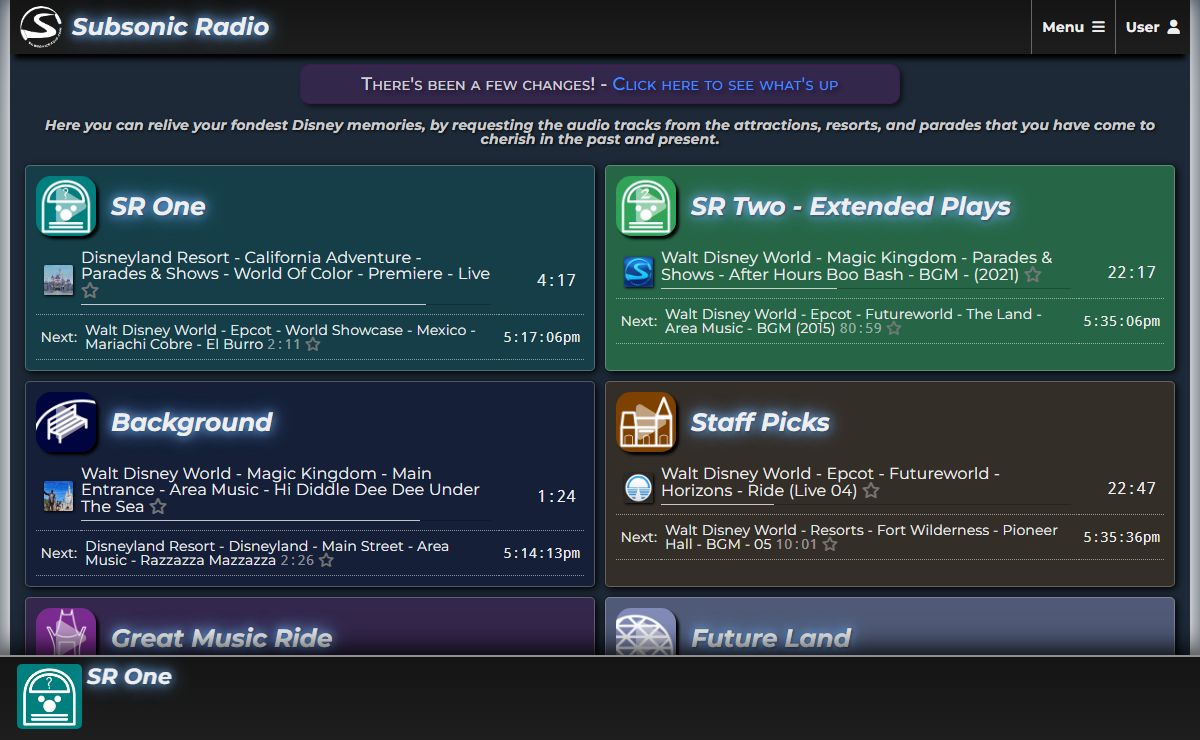The width and height of the screenshot is (1200, 740).
Task: Select the SR Two - Extended Plays title
Action: point(851,207)
